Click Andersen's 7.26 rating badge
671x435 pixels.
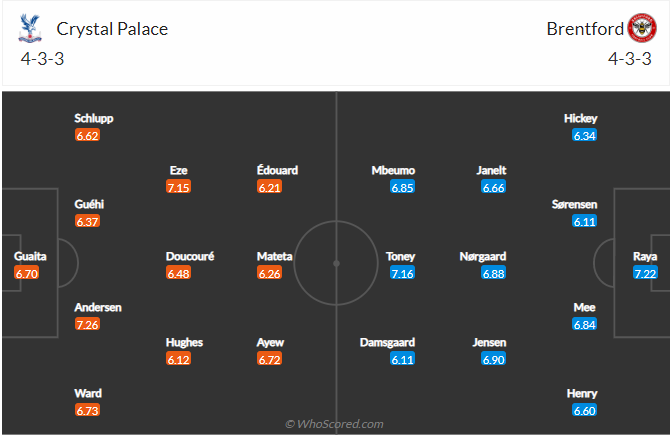pyautogui.click(x=86, y=324)
